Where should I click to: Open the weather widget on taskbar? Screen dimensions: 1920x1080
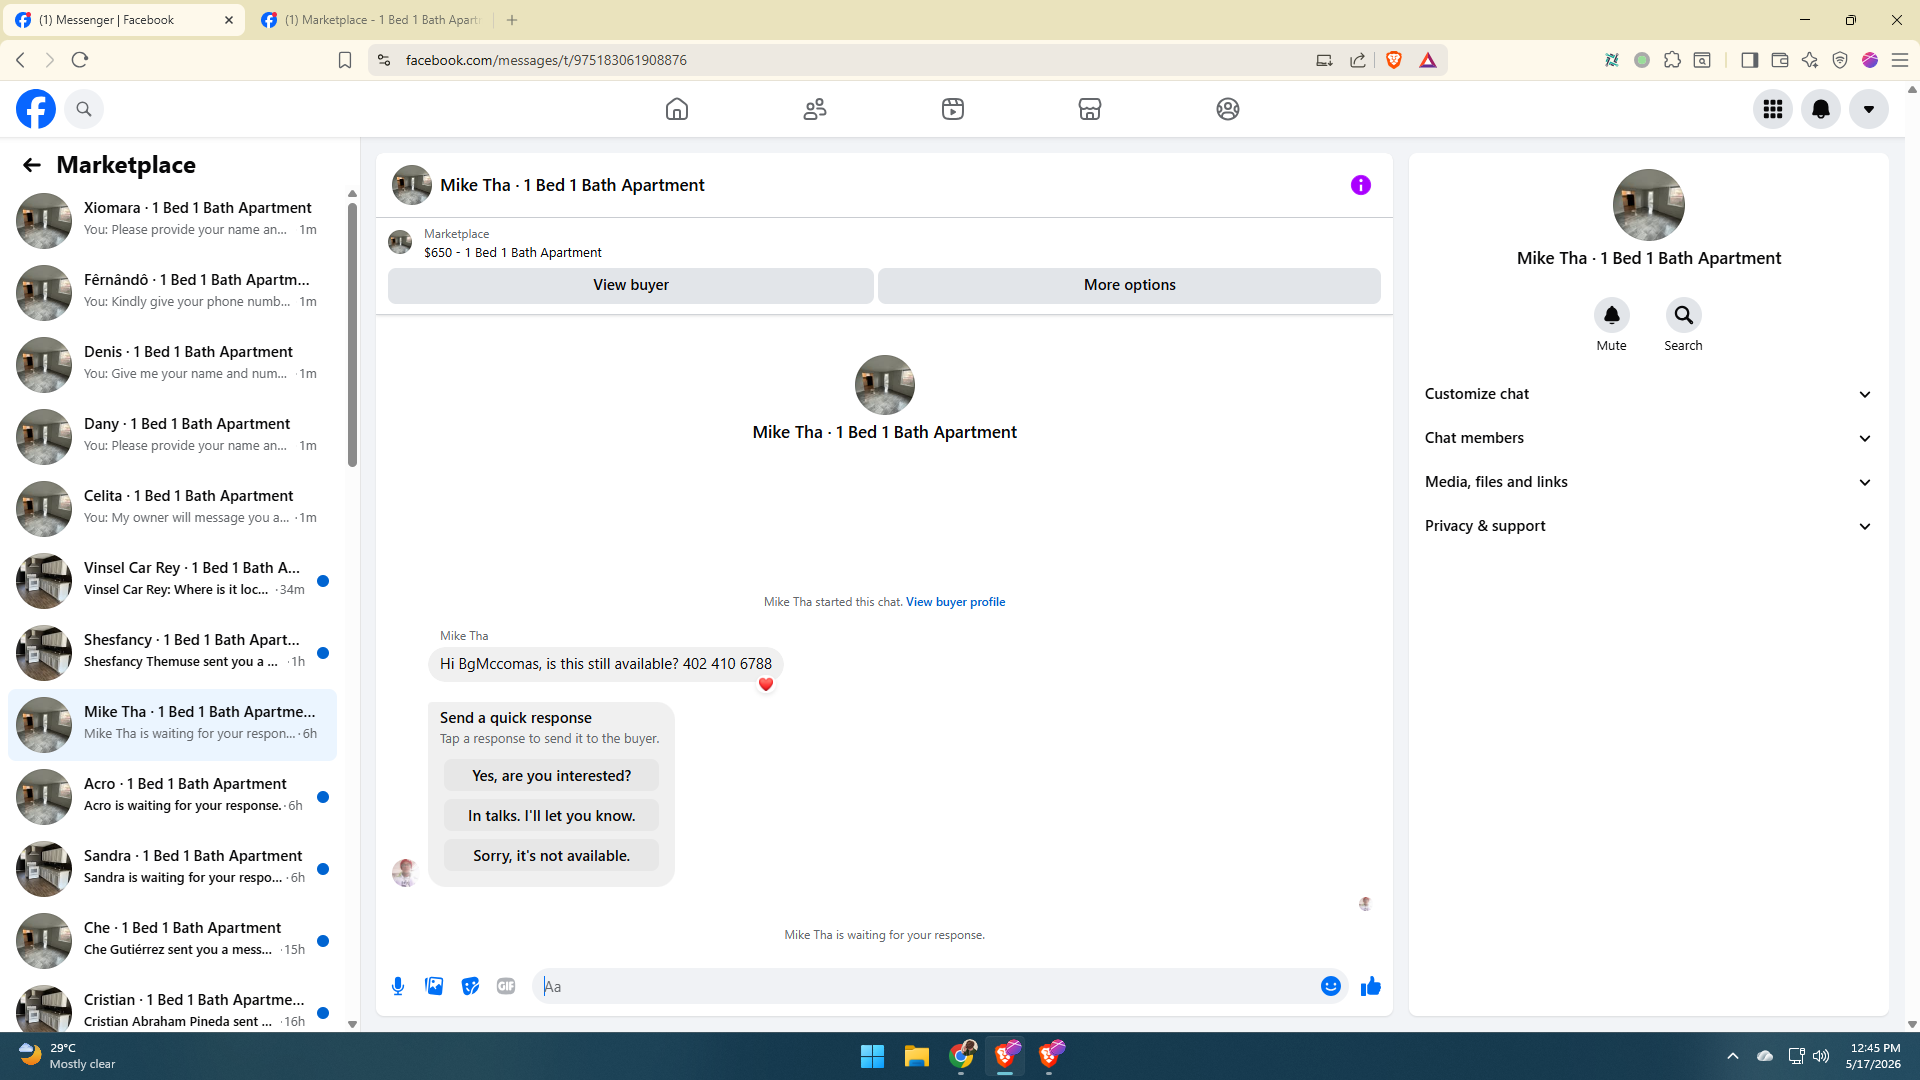tap(68, 1056)
